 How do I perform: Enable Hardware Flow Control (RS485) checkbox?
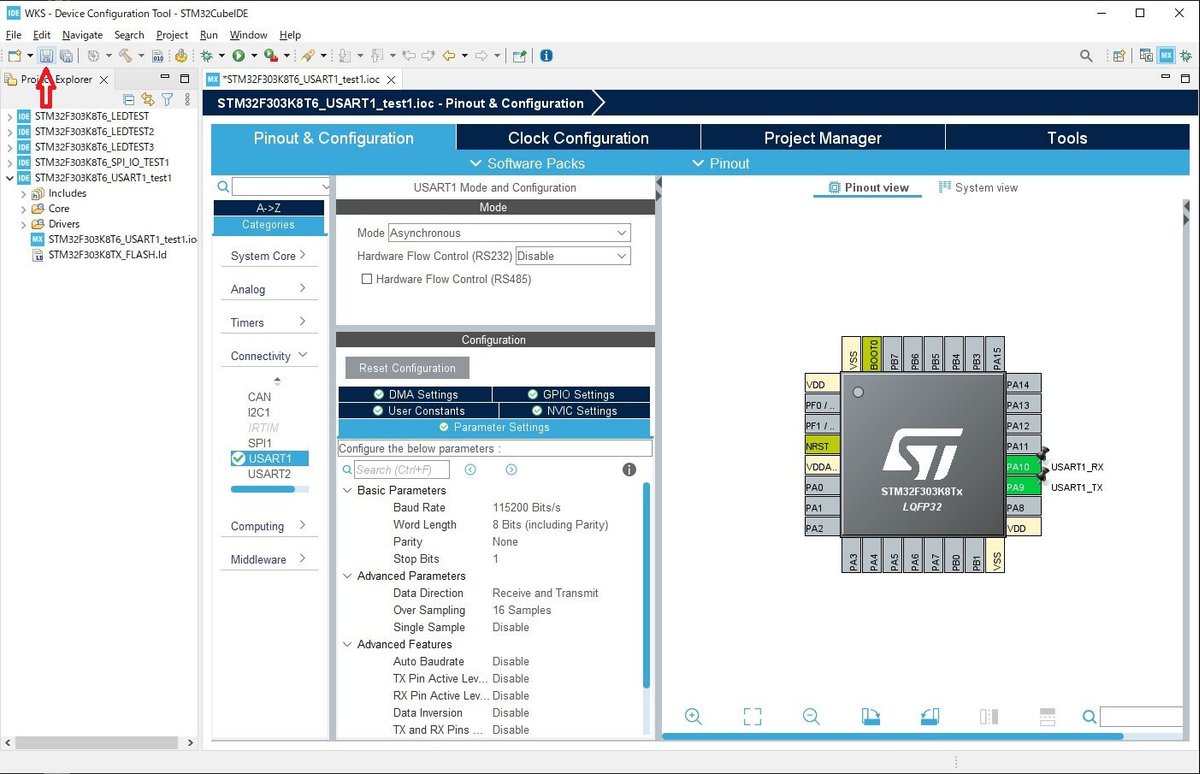pos(367,279)
